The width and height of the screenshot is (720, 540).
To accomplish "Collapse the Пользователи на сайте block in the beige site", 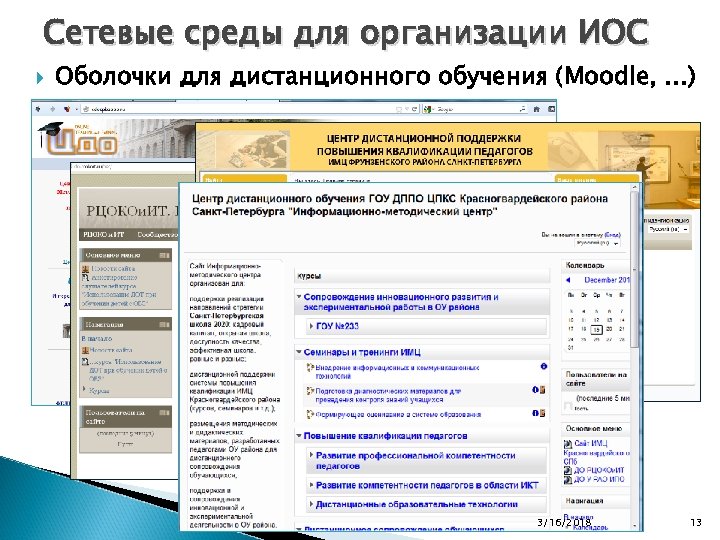I will point(164,413).
